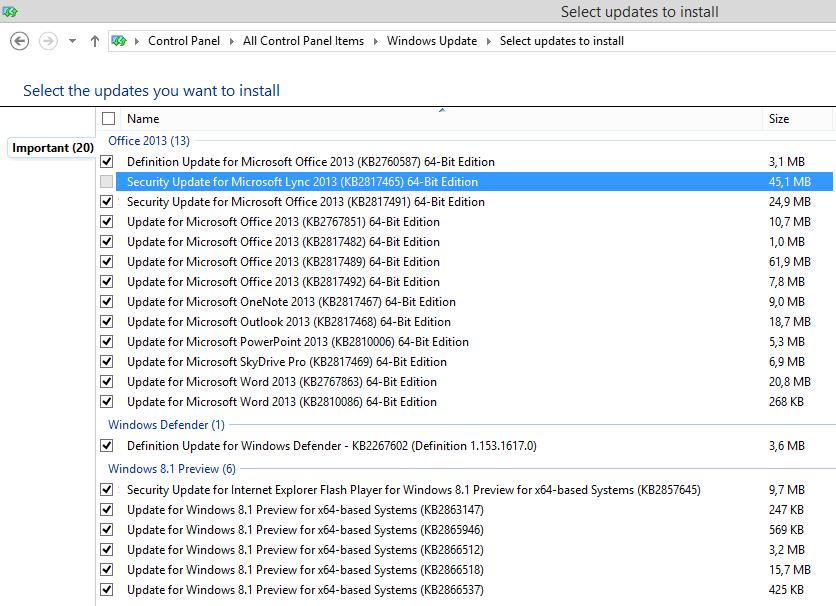Viewport: 836px width, 606px height.
Task: Navigate to Windows Update breadcrumb
Action: (x=432, y=41)
